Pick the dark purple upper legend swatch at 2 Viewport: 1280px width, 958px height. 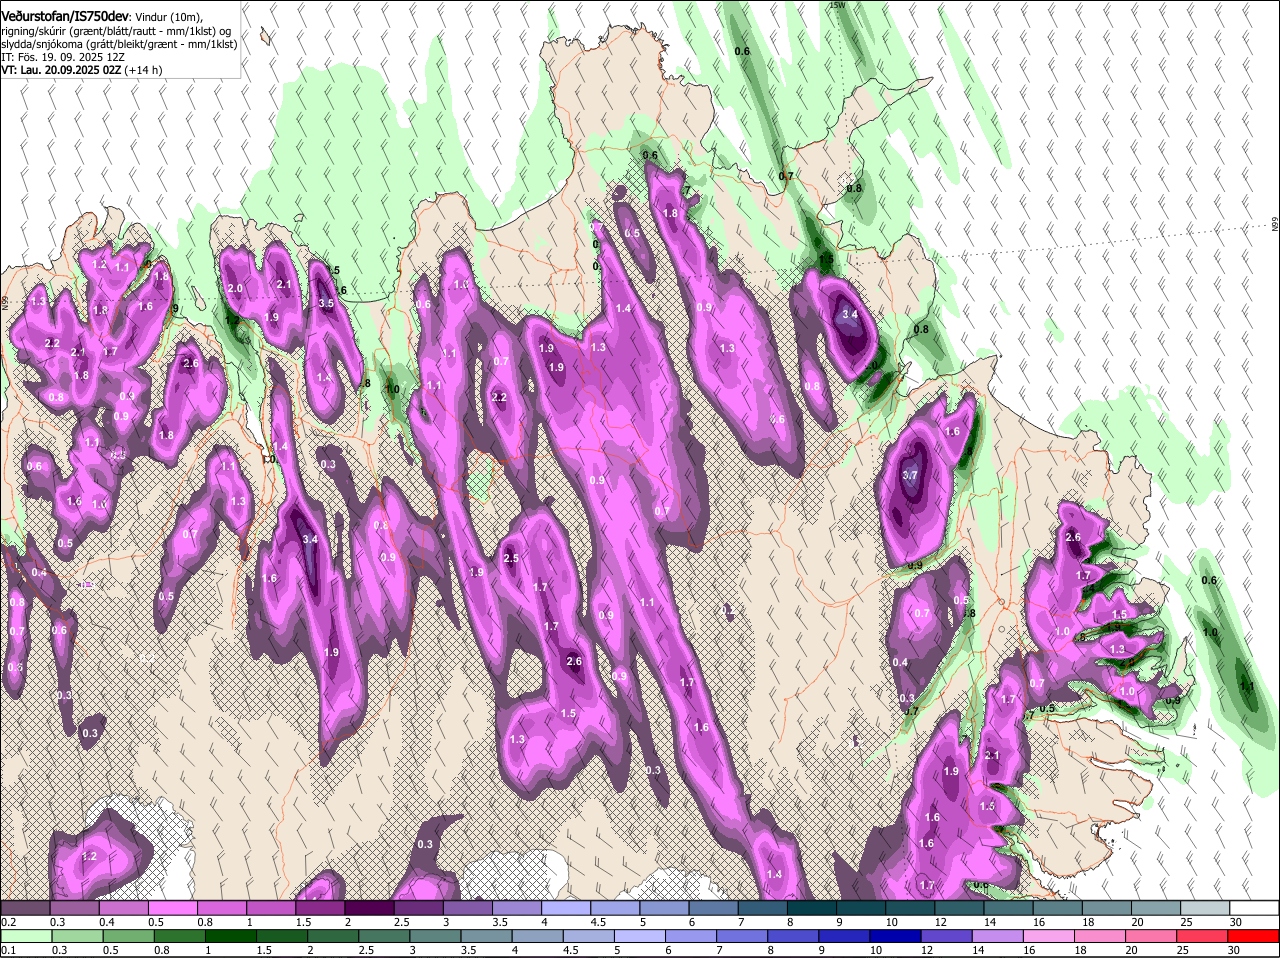coord(368,908)
